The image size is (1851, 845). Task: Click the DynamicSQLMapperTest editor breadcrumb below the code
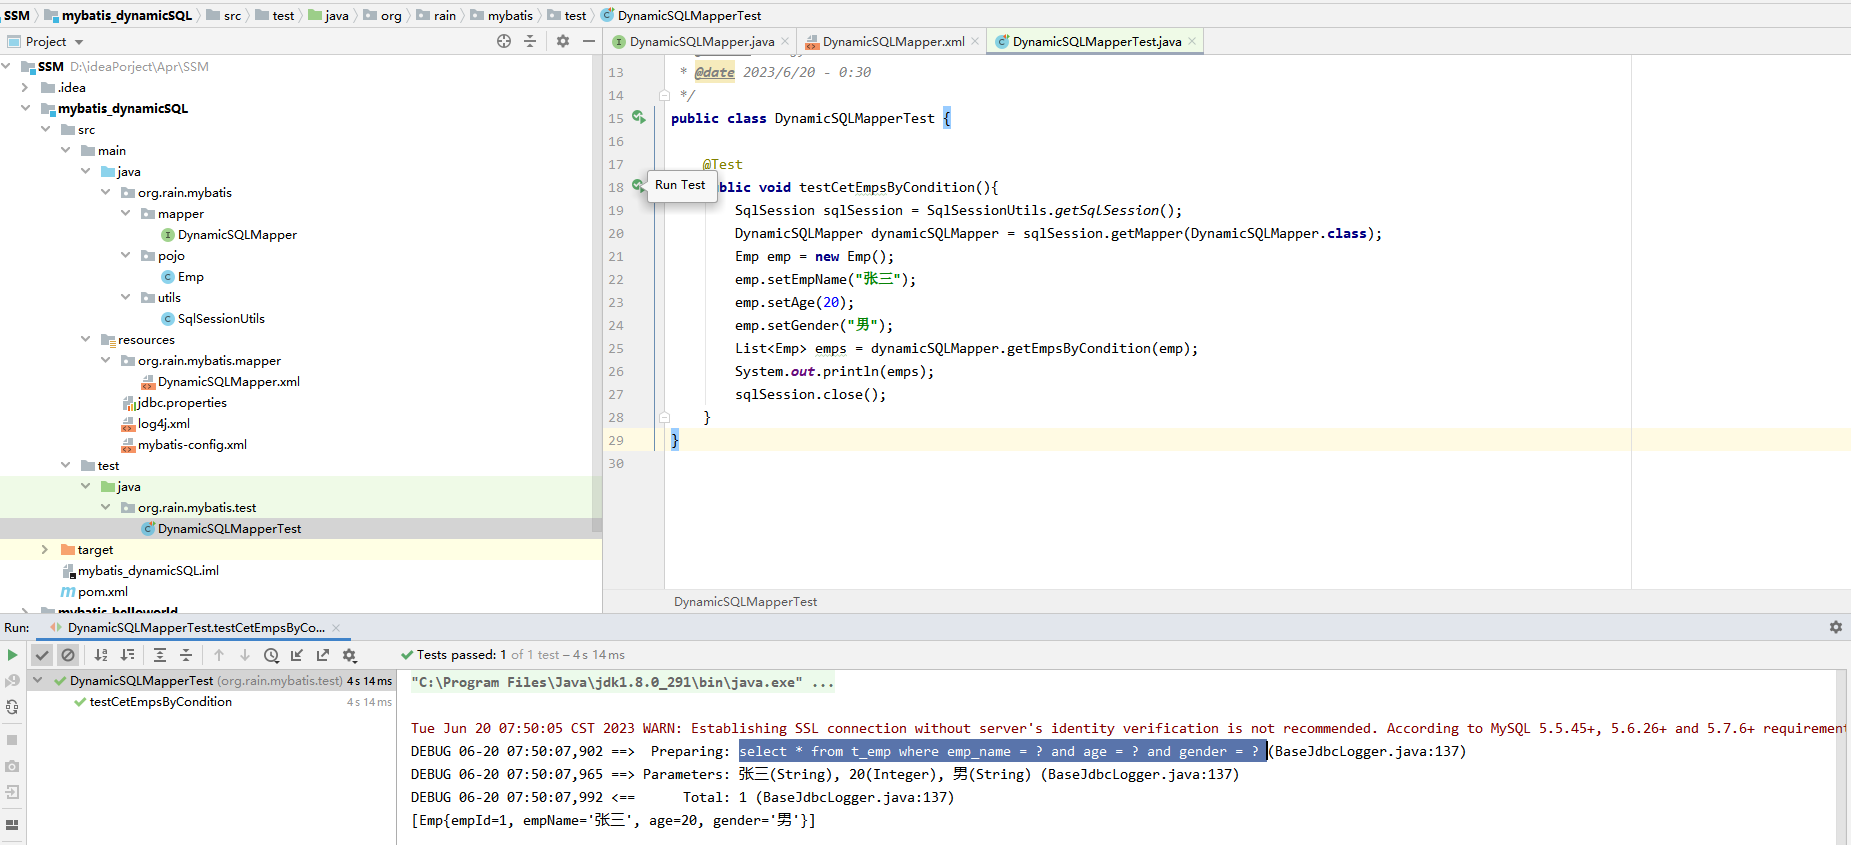[745, 601]
